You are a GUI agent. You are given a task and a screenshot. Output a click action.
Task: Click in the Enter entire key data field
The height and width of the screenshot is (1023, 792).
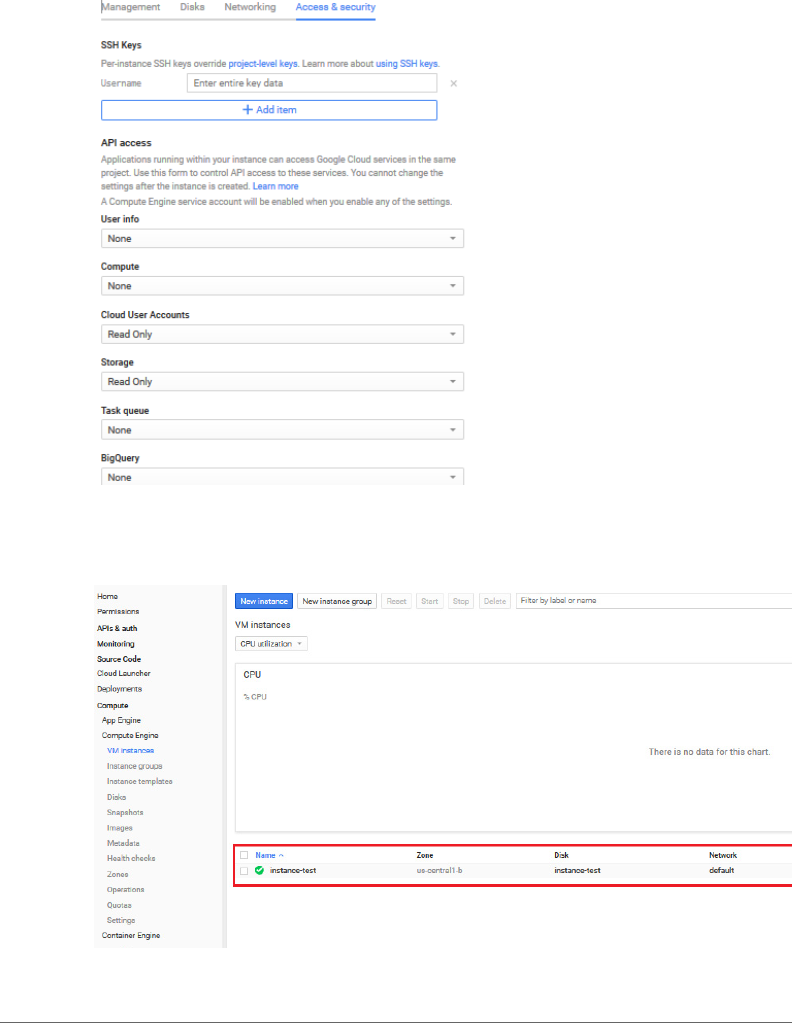click(311, 83)
